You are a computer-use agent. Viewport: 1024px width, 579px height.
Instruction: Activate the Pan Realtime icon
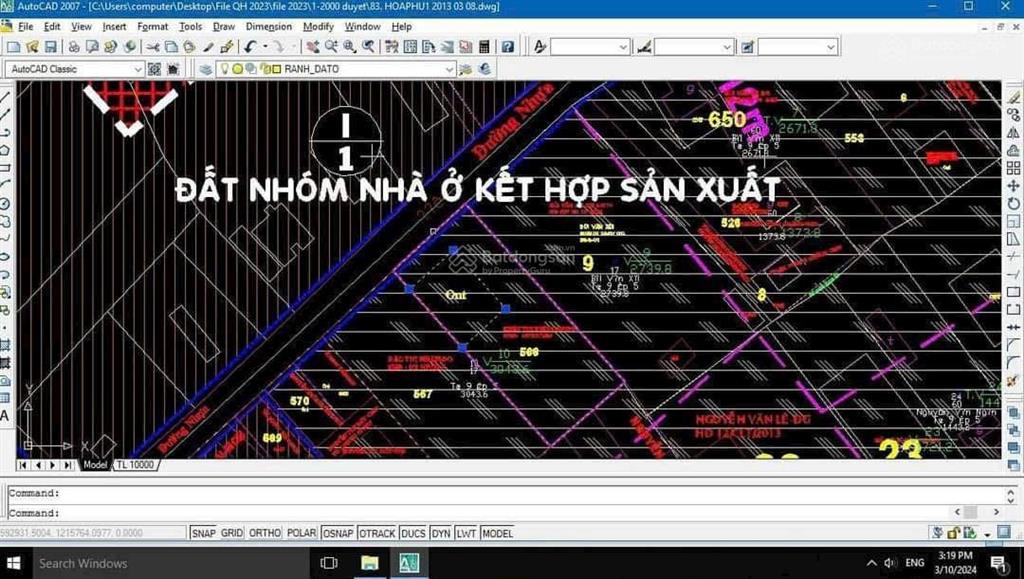[313, 47]
